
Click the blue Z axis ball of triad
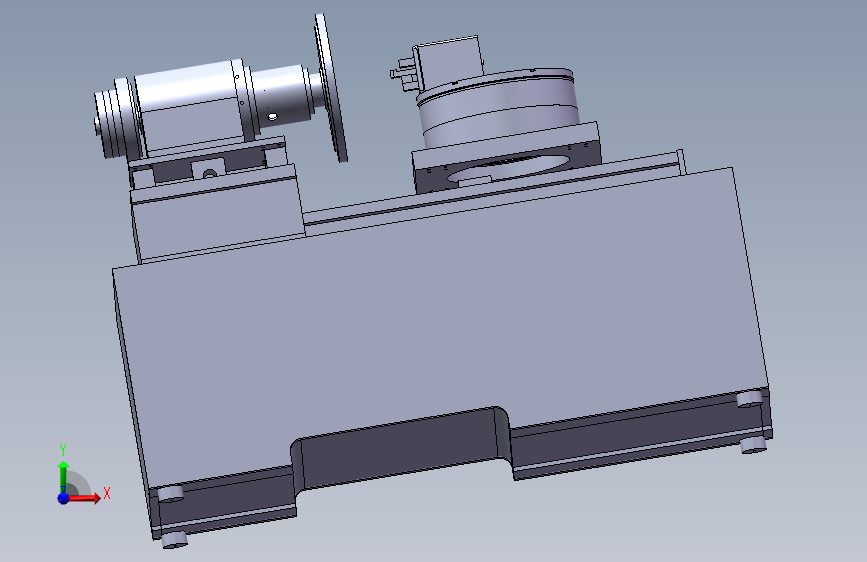point(64,498)
